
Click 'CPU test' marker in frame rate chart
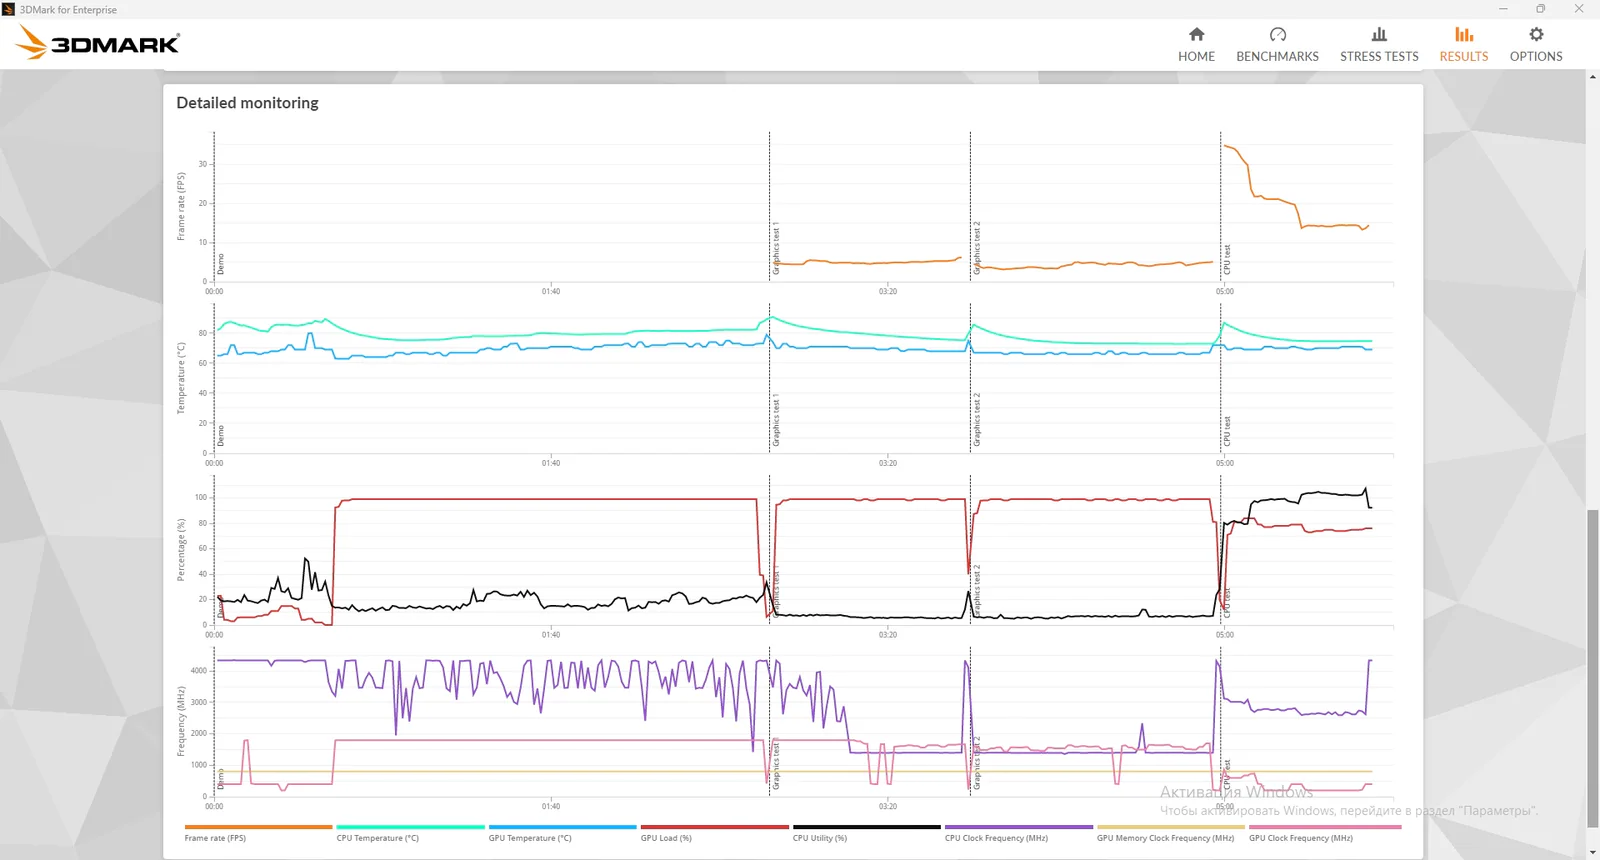tap(1227, 259)
